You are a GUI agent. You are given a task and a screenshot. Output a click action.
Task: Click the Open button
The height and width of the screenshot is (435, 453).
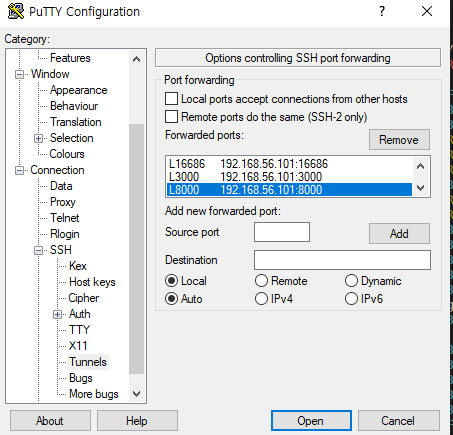[311, 421]
